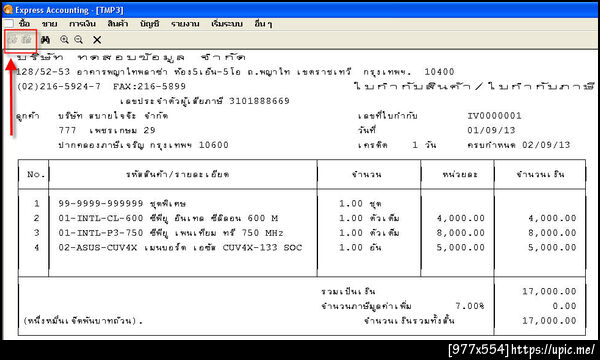
Task: Click the document control icon left of ซื้อ
Action: click(x=8, y=24)
